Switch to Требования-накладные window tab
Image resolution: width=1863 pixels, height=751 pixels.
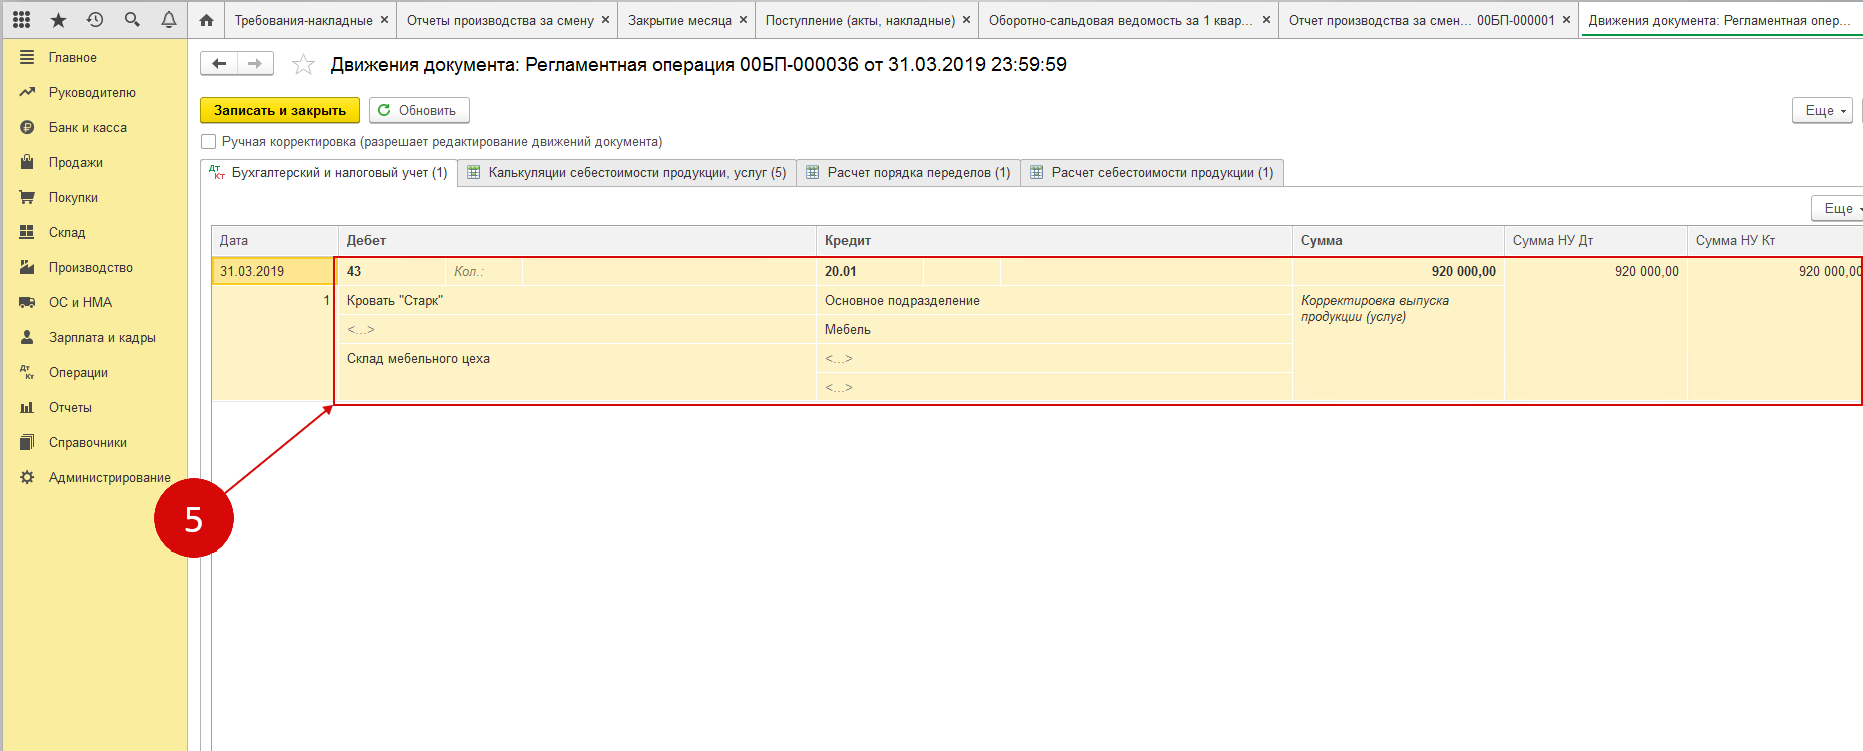[303, 20]
